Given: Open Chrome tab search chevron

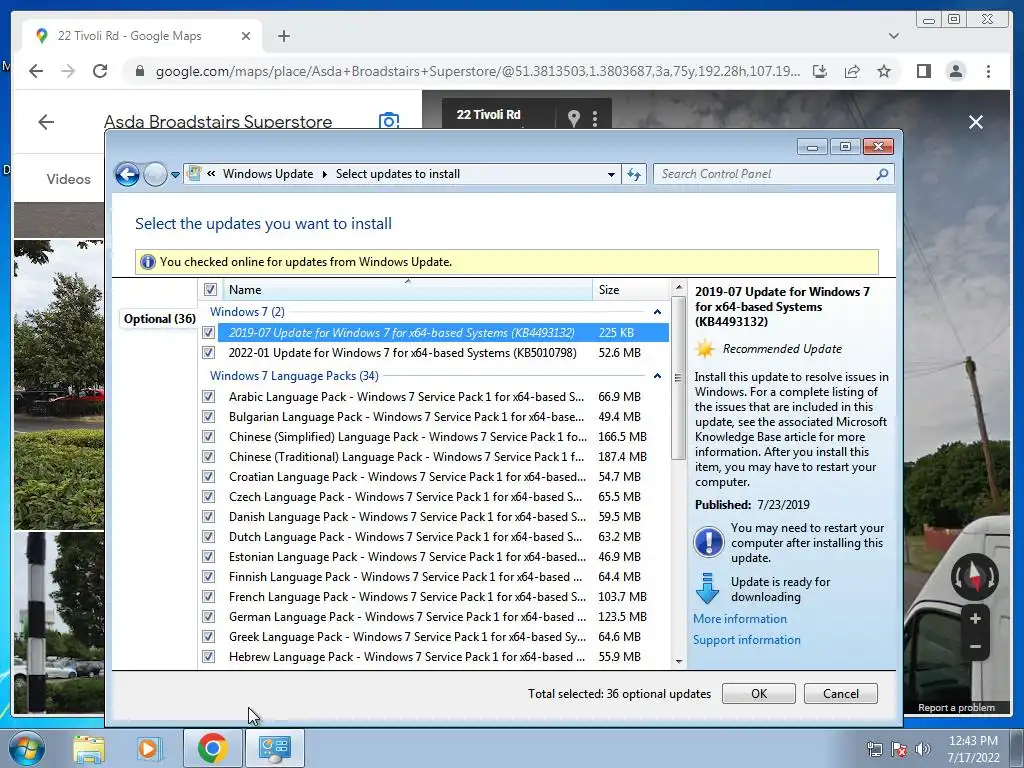Looking at the screenshot, I should (x=893, y=36).
